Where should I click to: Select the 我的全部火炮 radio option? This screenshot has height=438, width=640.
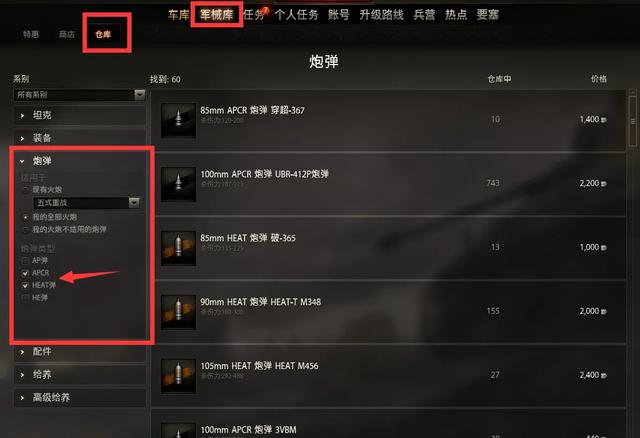(25, 217)
